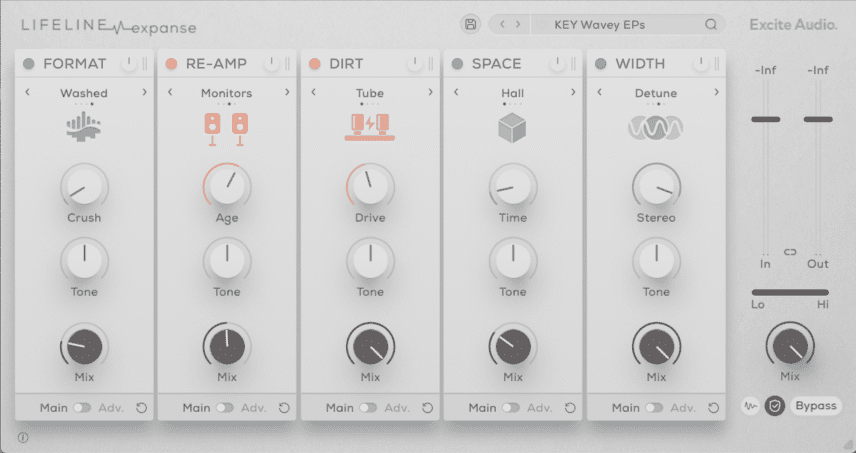Click the save preset disk icon
The width and height of the screenshot is (856, 453).
(470, 25)
